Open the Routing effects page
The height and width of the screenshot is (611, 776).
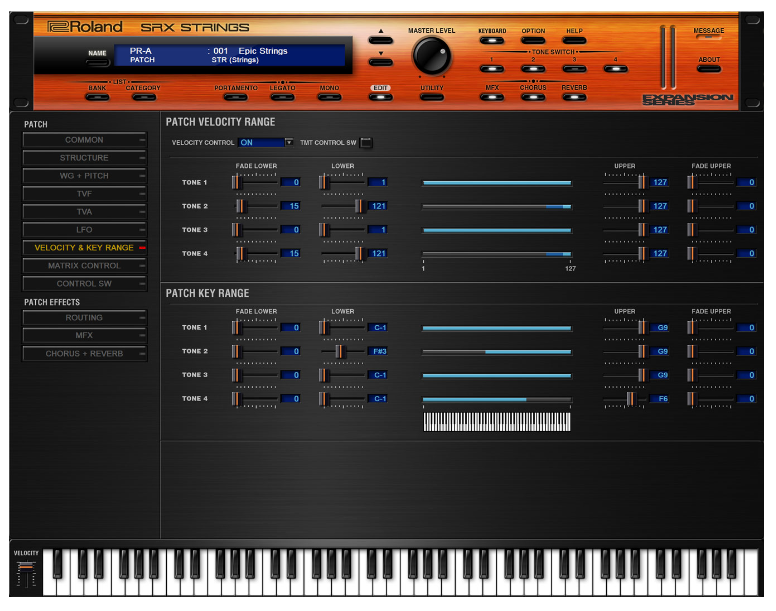pyautogui.click(x=85, y=318)
